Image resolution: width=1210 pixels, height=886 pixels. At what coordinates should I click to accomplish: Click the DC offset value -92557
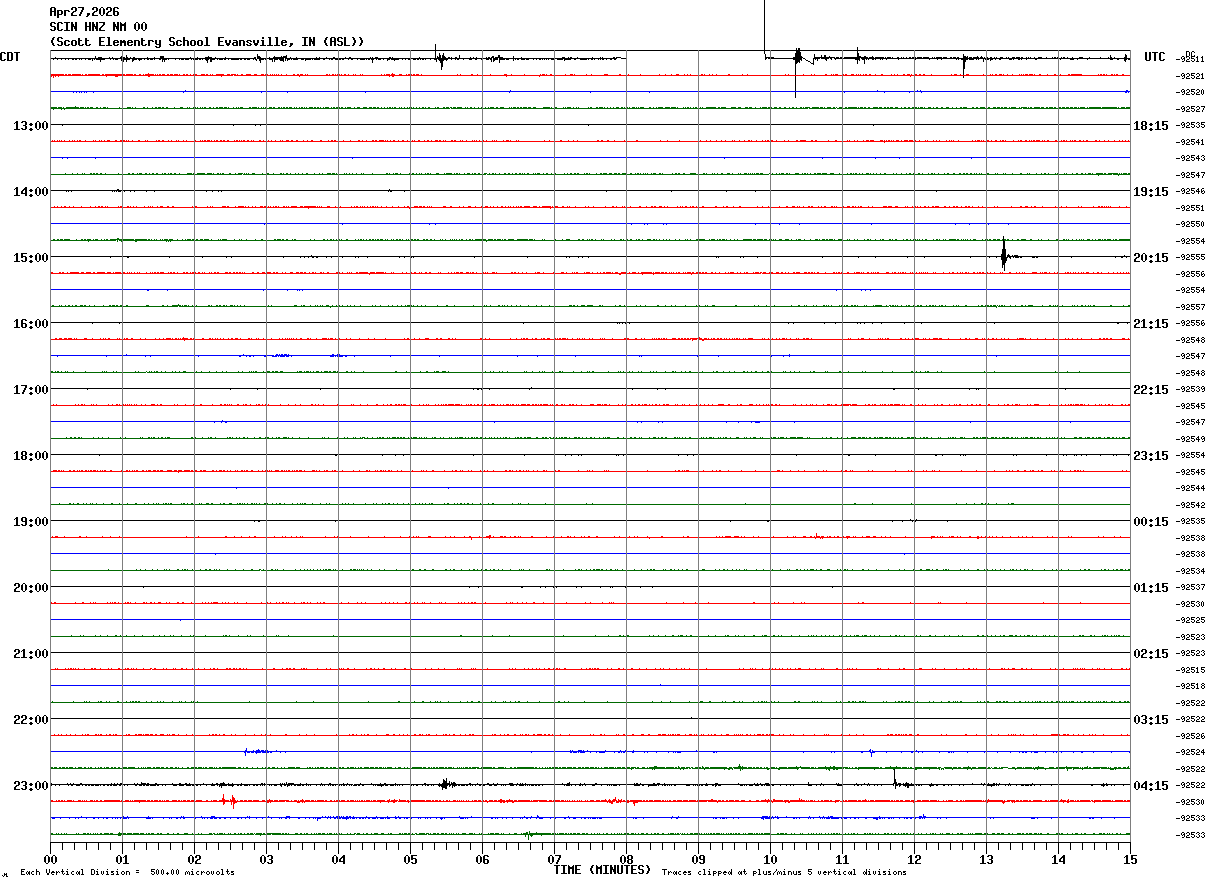(1190, 306)
